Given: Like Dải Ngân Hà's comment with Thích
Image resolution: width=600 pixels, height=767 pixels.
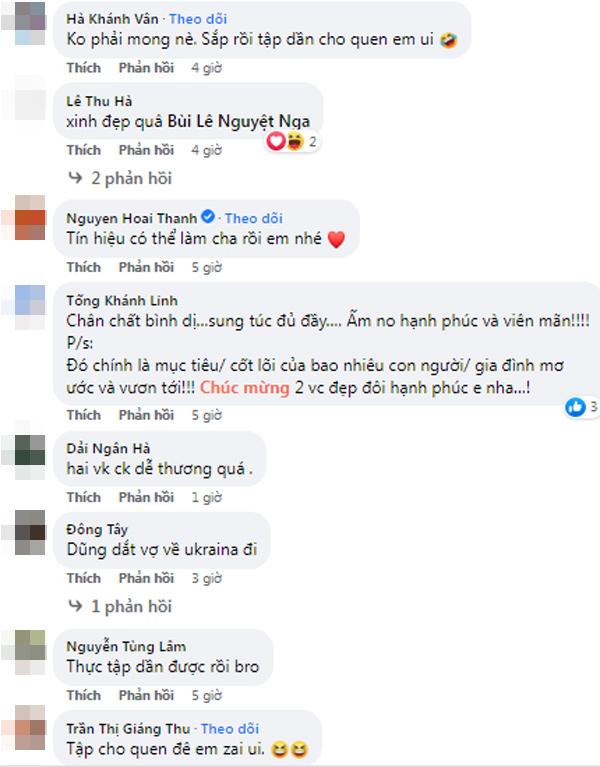Looking at the screenshot, I should click(x=84, y=497).
